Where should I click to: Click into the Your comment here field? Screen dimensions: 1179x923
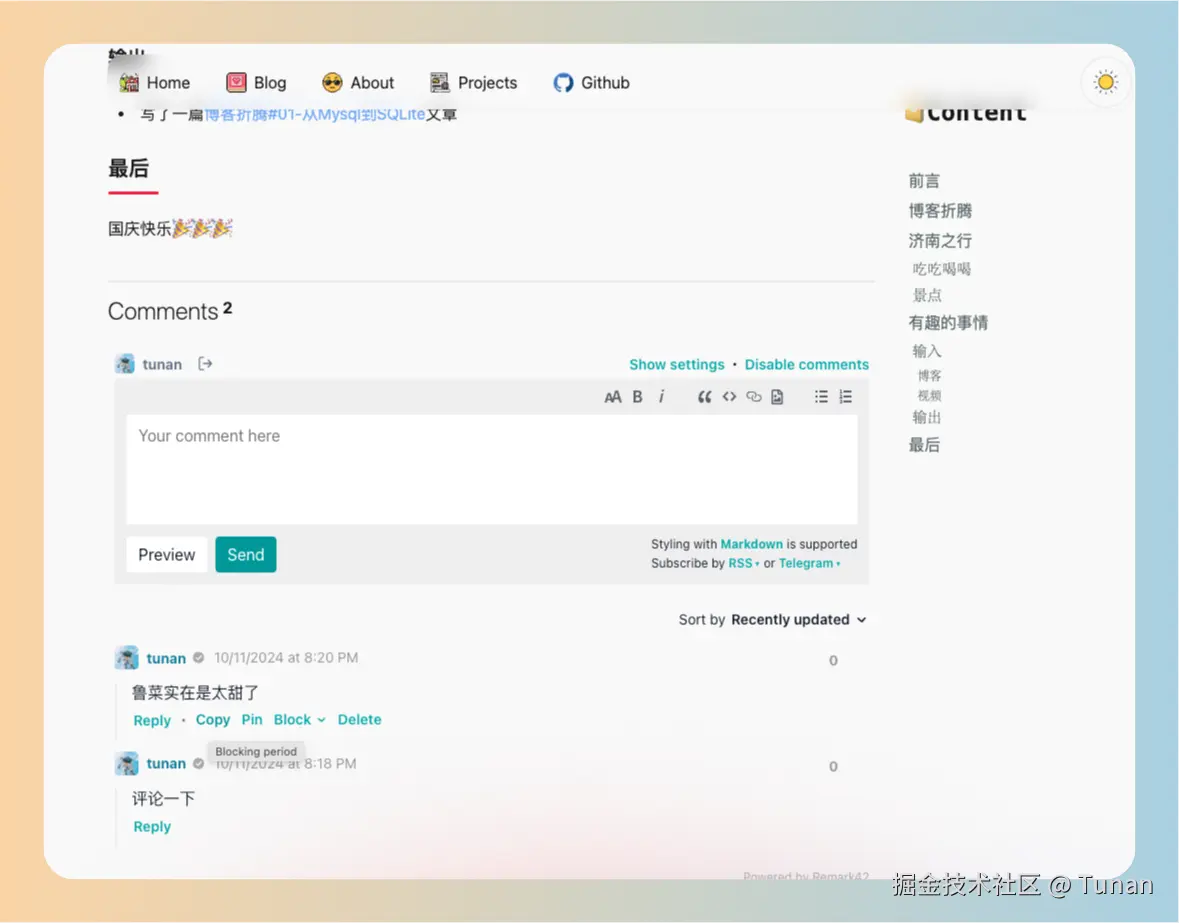[x=492, y=469]
